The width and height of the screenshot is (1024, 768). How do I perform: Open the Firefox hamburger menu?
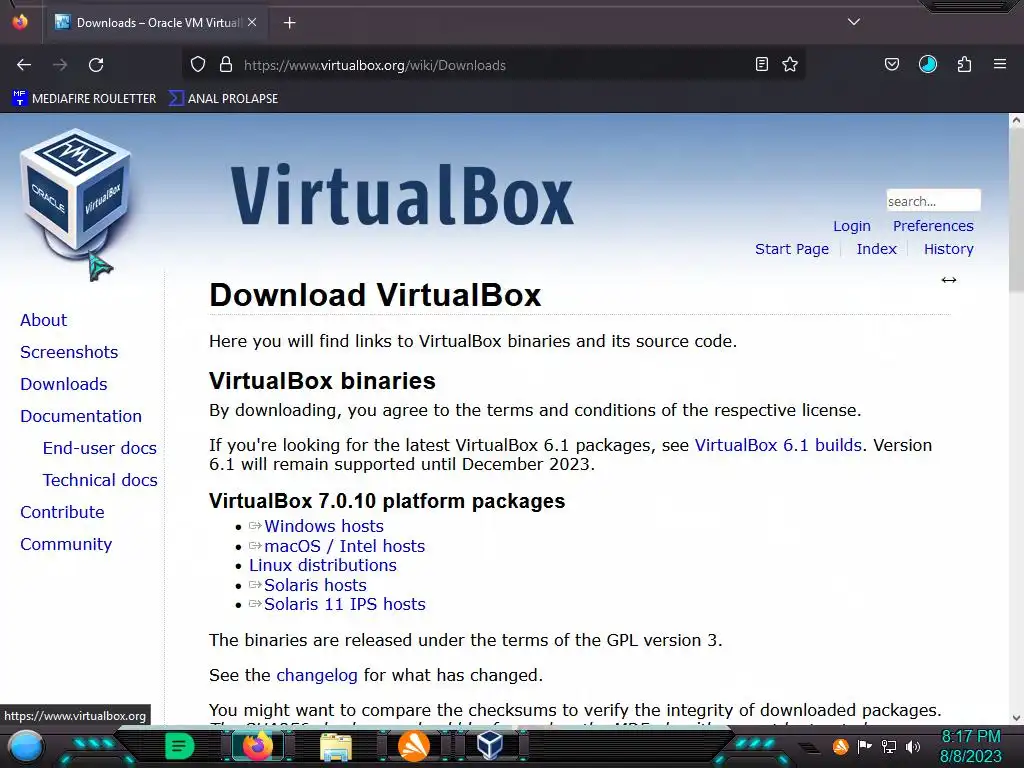point(1000,64)
